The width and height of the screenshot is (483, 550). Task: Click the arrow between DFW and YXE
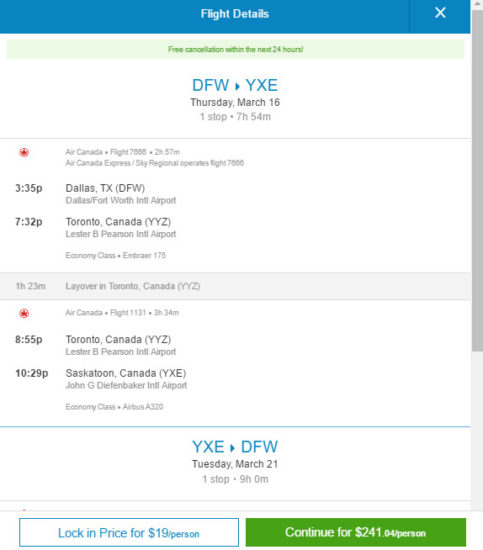click(x=237, y=86)
